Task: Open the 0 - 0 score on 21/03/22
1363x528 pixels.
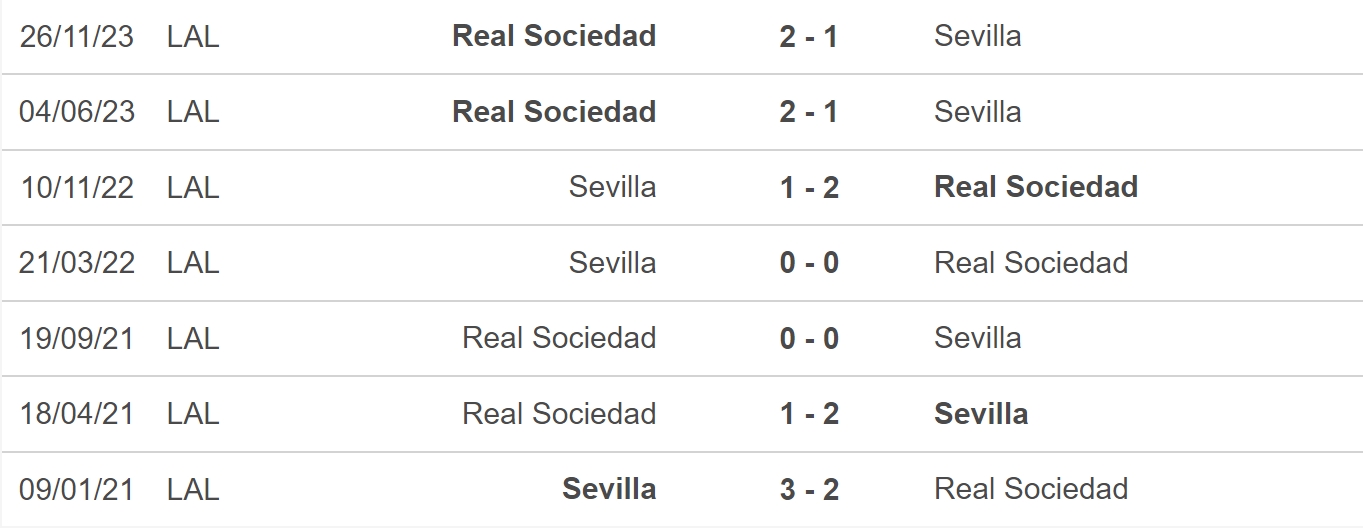Action: click(x=809, y=263)
